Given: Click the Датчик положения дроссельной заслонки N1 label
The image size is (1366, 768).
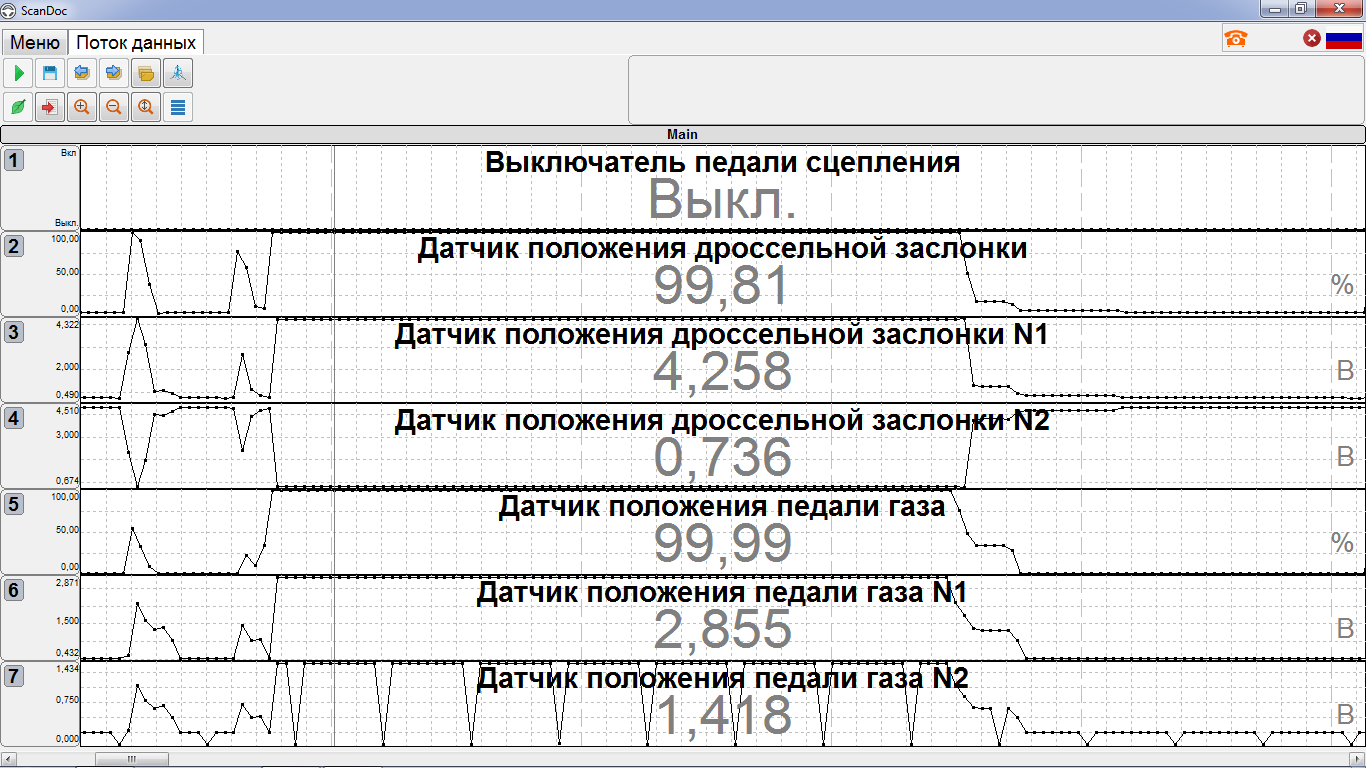Looking at the screenshot, I should tap(721, 334).
